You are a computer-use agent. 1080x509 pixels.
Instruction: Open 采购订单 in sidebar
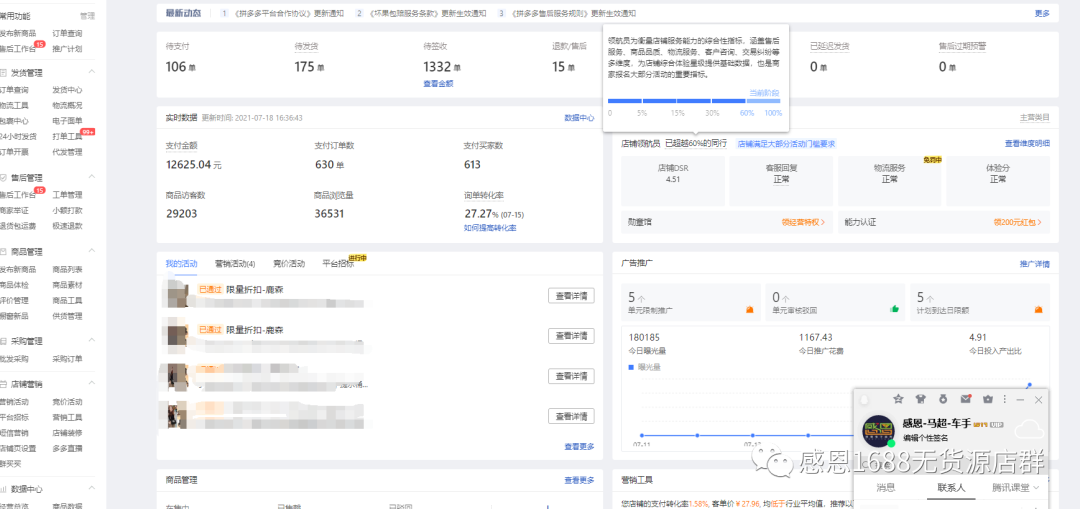tap(67, 359)
